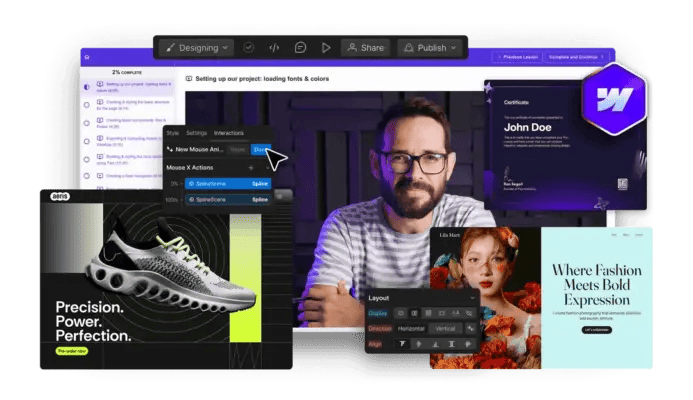Set Direction to Vertical
Image resolution: width=693 pixels, height=400 pixels.
[445, 329]
